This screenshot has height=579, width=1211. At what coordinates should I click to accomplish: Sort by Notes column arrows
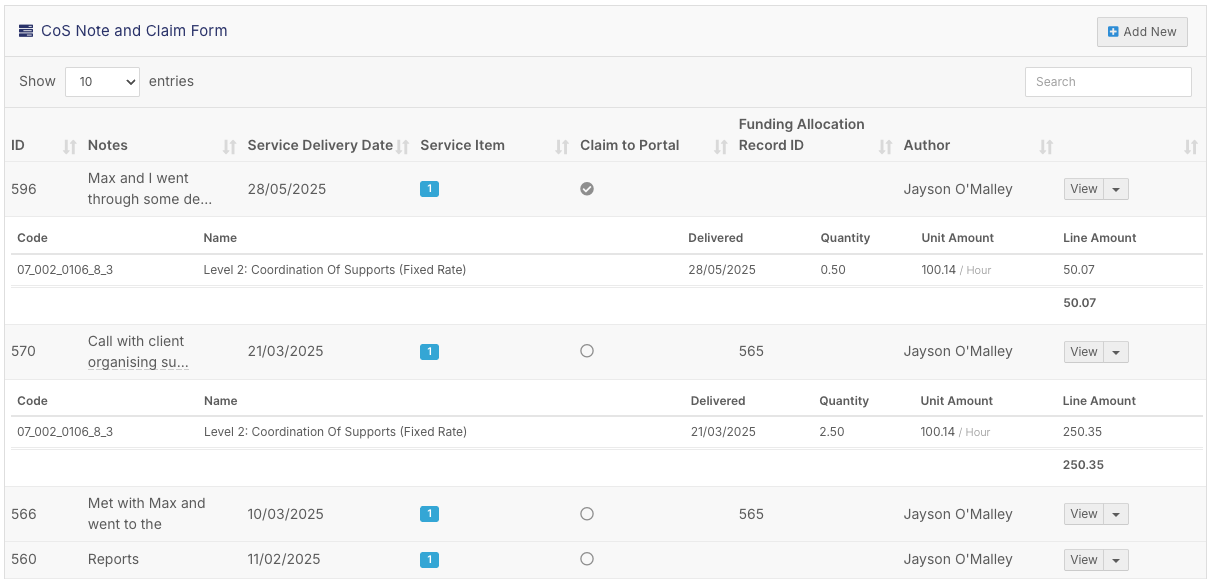(229, 147)
